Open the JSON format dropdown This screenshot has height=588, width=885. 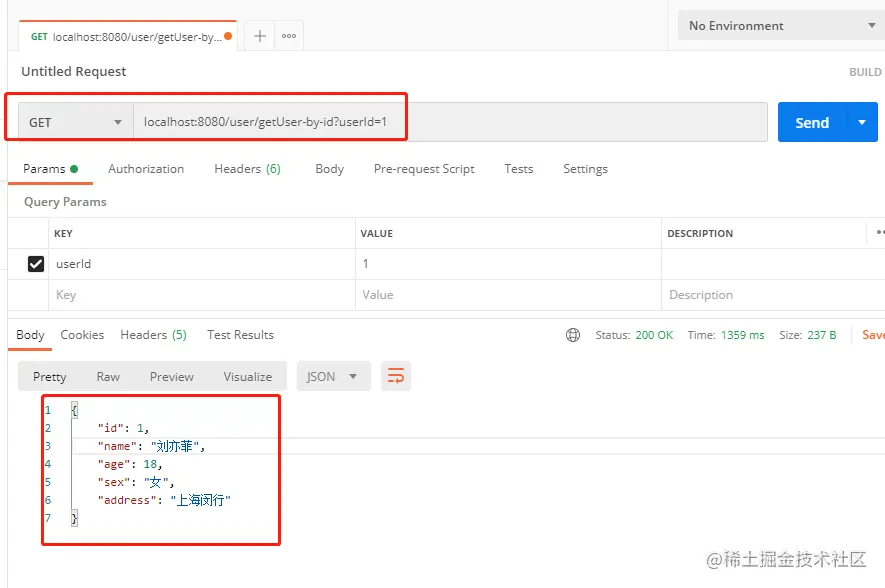(333, 376)
